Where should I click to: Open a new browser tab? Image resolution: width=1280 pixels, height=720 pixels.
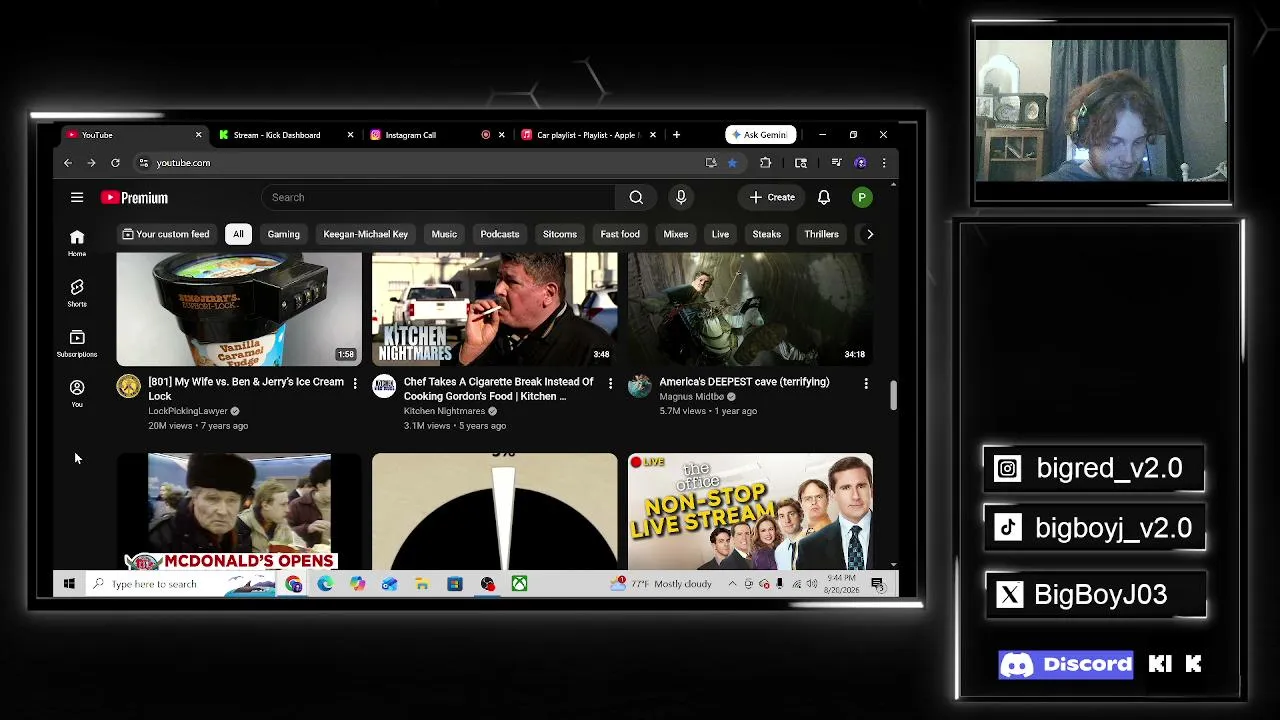[677, 135]
